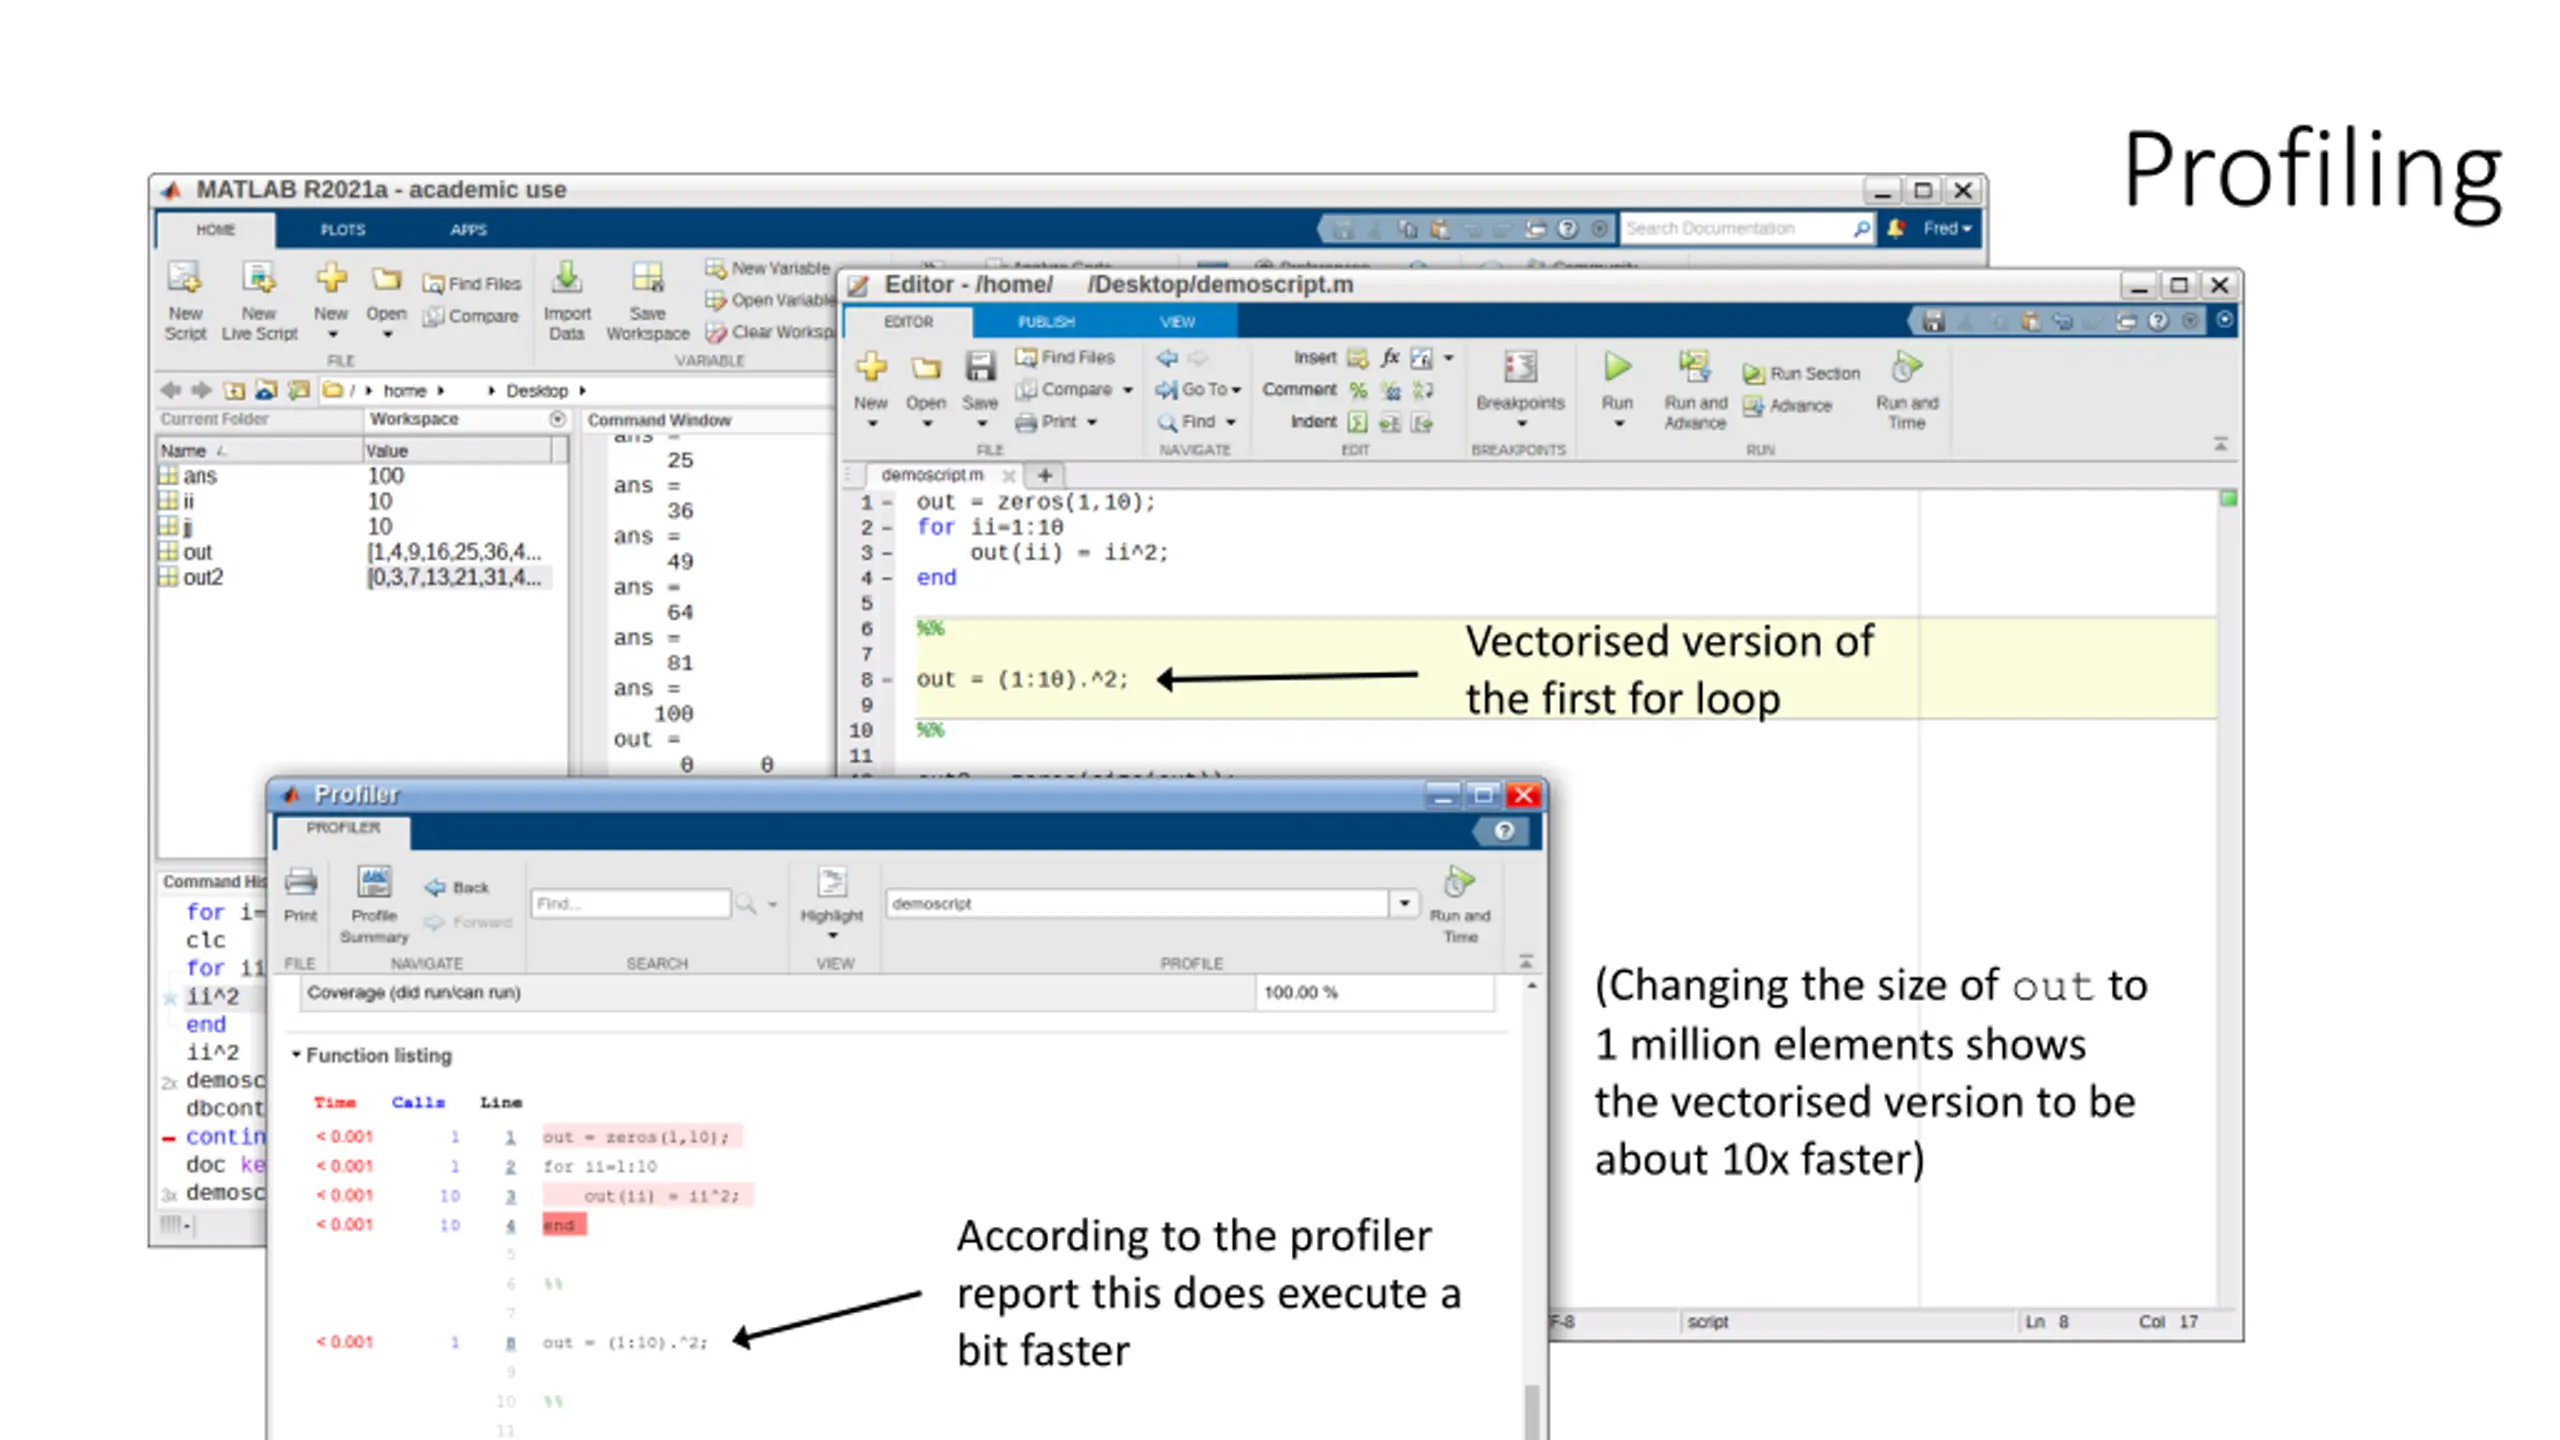
Task: Click Run Section button
Action: click(x=1801, y=373)
